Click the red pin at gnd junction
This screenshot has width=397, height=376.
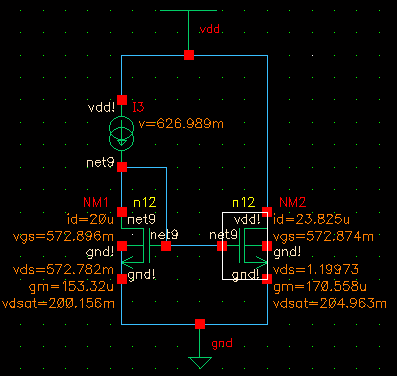click(200, 324)
